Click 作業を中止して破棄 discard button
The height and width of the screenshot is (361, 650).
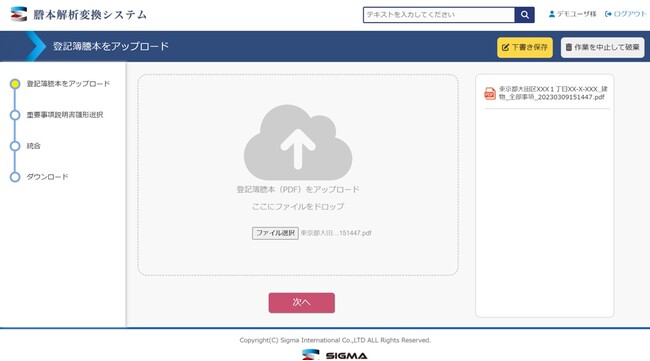pos(603,47)
